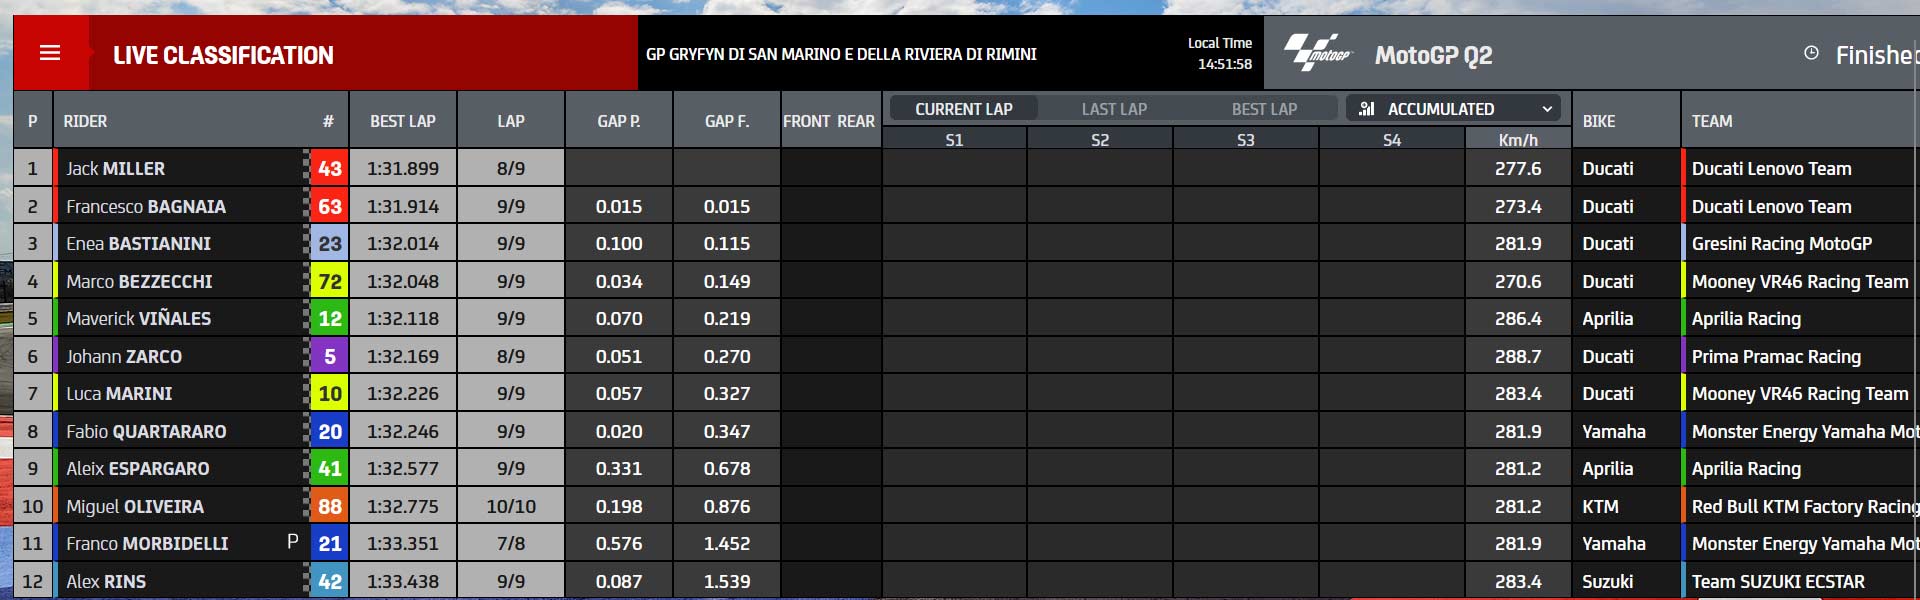Click the green number 41 badge
Image resolution: width=1920 pixels, height=600 pixels.
330,469
